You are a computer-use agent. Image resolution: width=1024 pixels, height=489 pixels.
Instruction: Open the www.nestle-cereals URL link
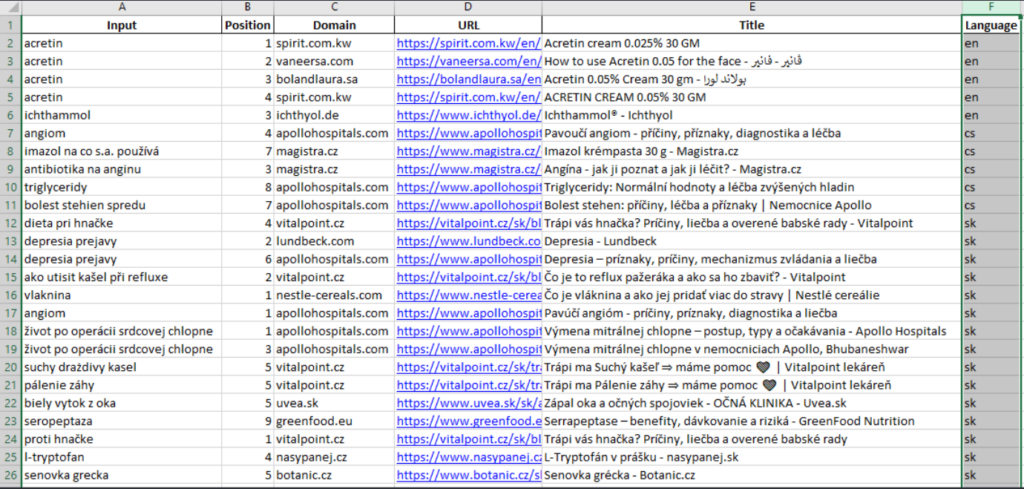tap(468, 295)
